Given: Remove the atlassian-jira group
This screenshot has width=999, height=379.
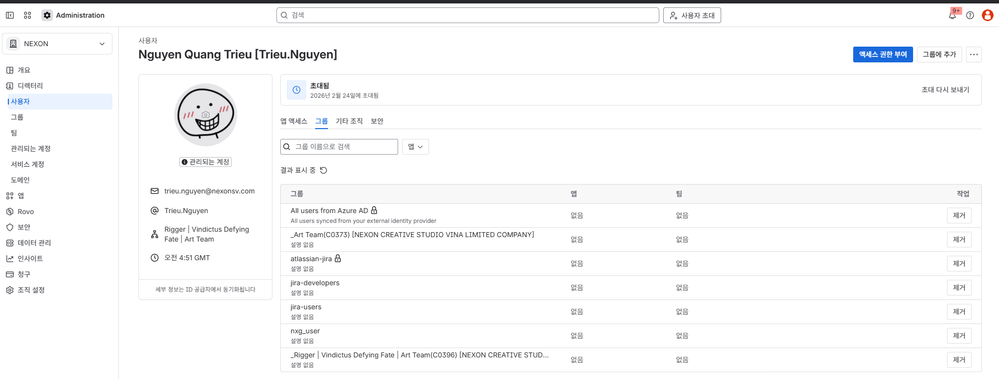Looking at the screenshot, I should (x=959, y=264).
